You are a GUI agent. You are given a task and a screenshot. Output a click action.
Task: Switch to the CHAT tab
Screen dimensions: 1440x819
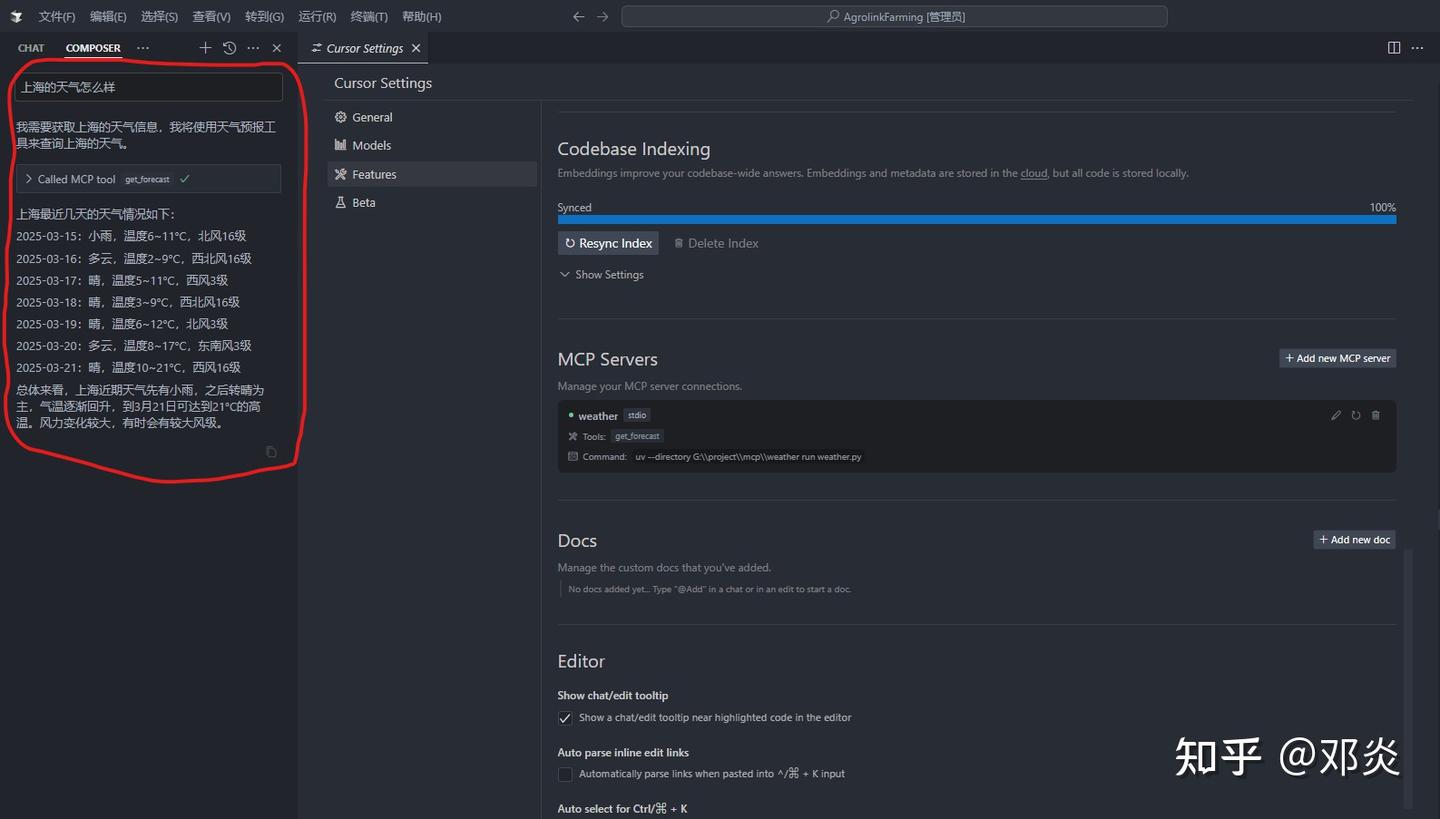click(31, 48)
